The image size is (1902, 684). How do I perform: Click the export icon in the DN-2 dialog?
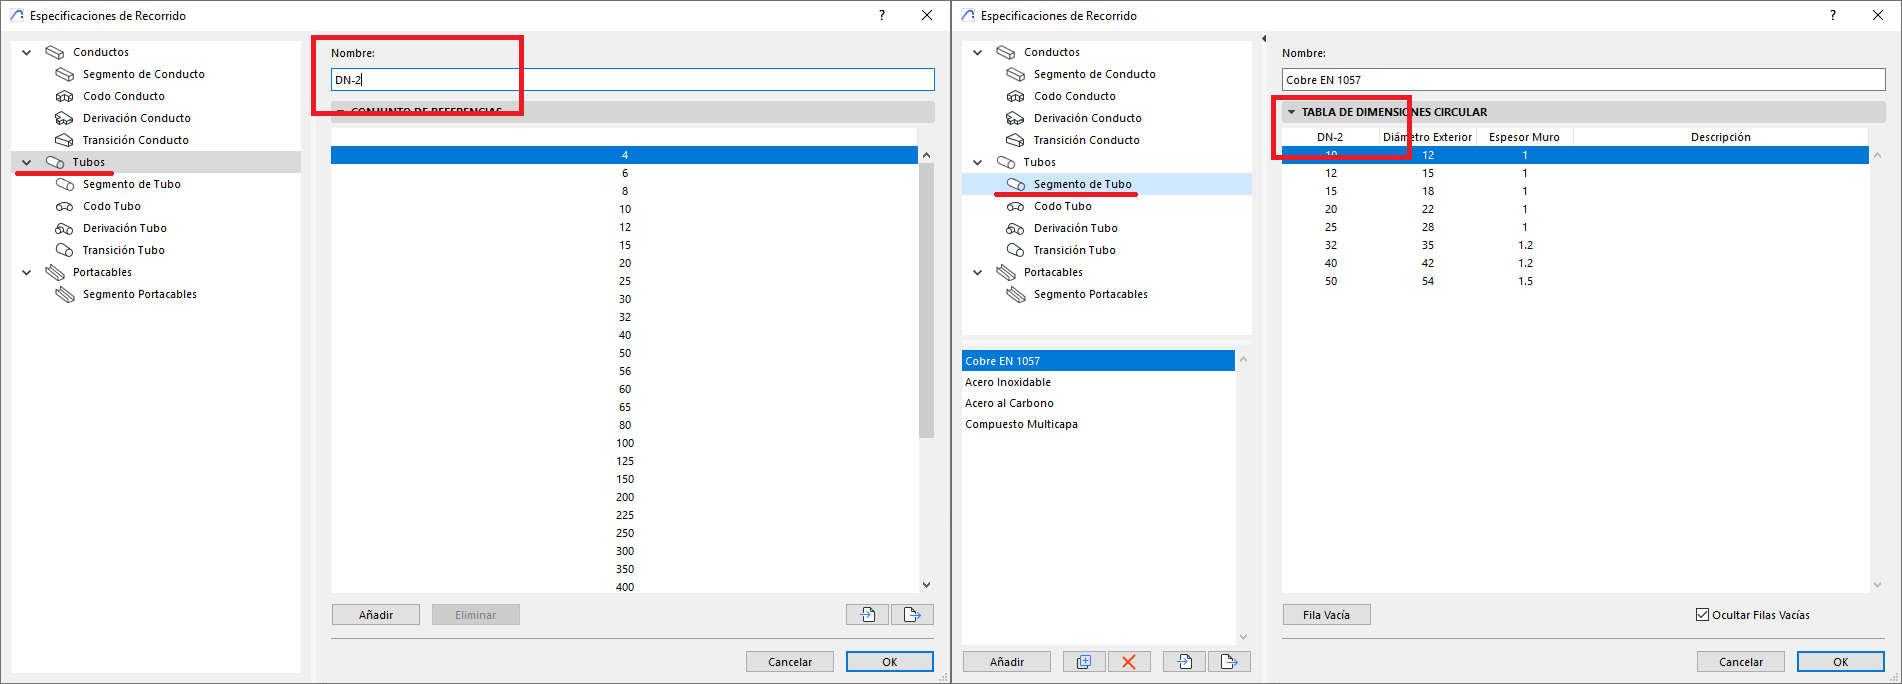911,615
